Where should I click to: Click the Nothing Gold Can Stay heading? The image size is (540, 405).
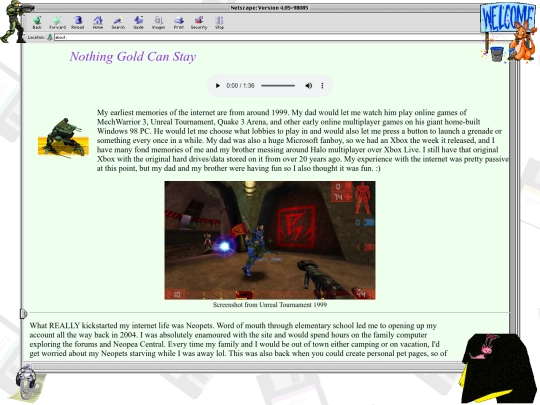pos(133,56)
